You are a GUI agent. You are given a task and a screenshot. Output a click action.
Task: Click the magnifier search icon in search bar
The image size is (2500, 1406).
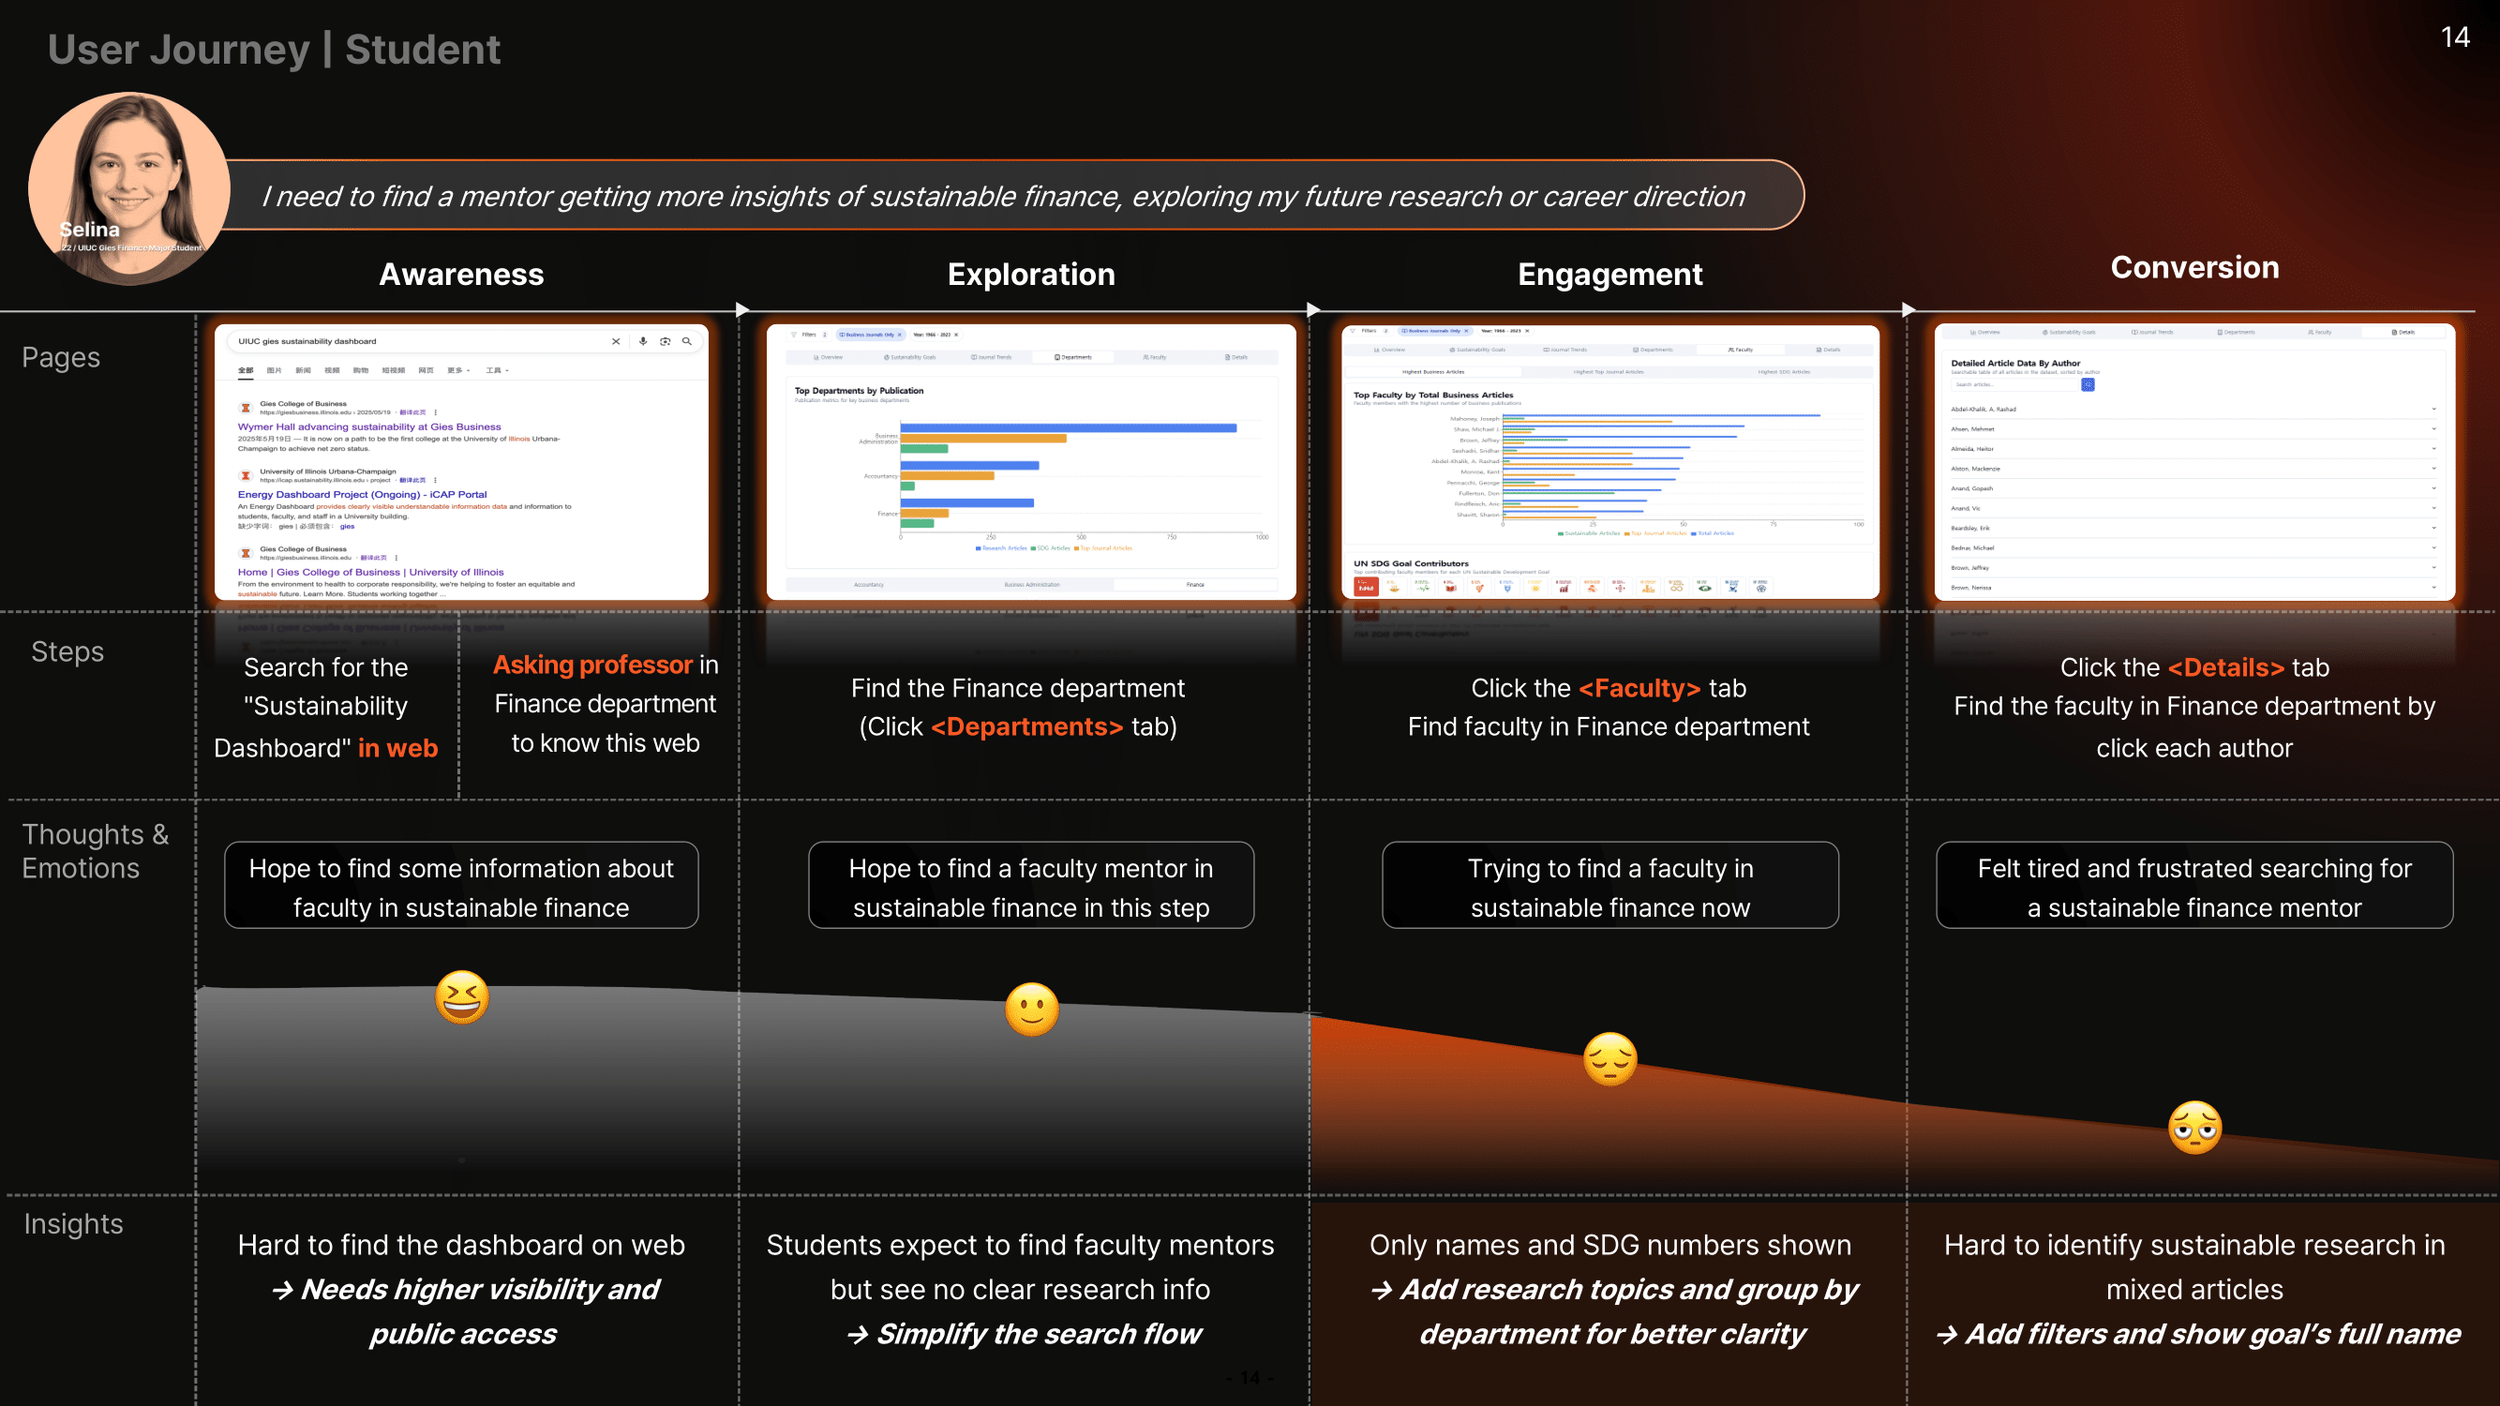point(687,342)
